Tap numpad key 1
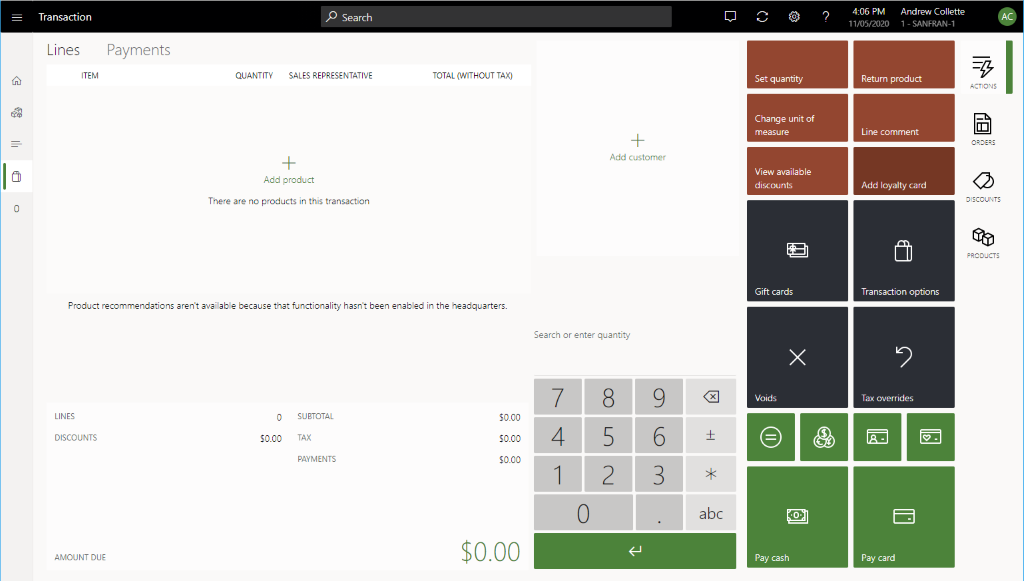Image resolution: width=1024 pixels, height=581 pixels. [558, 474]
